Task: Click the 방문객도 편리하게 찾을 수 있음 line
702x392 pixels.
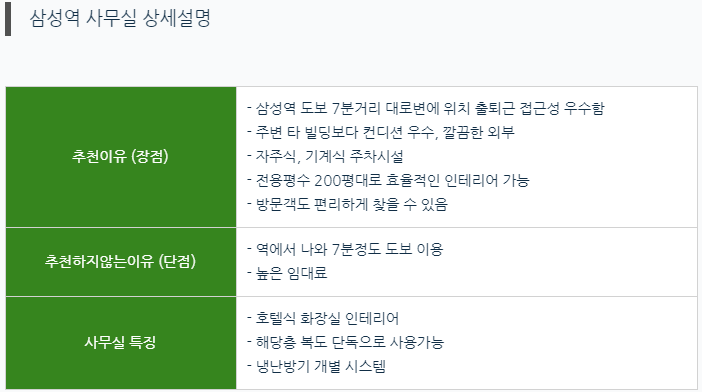Action: 347,205
